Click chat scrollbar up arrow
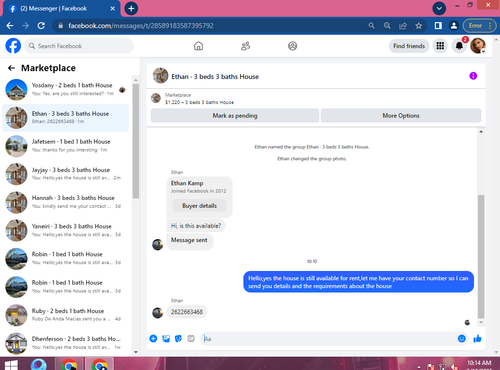 (x=481, y=131)
